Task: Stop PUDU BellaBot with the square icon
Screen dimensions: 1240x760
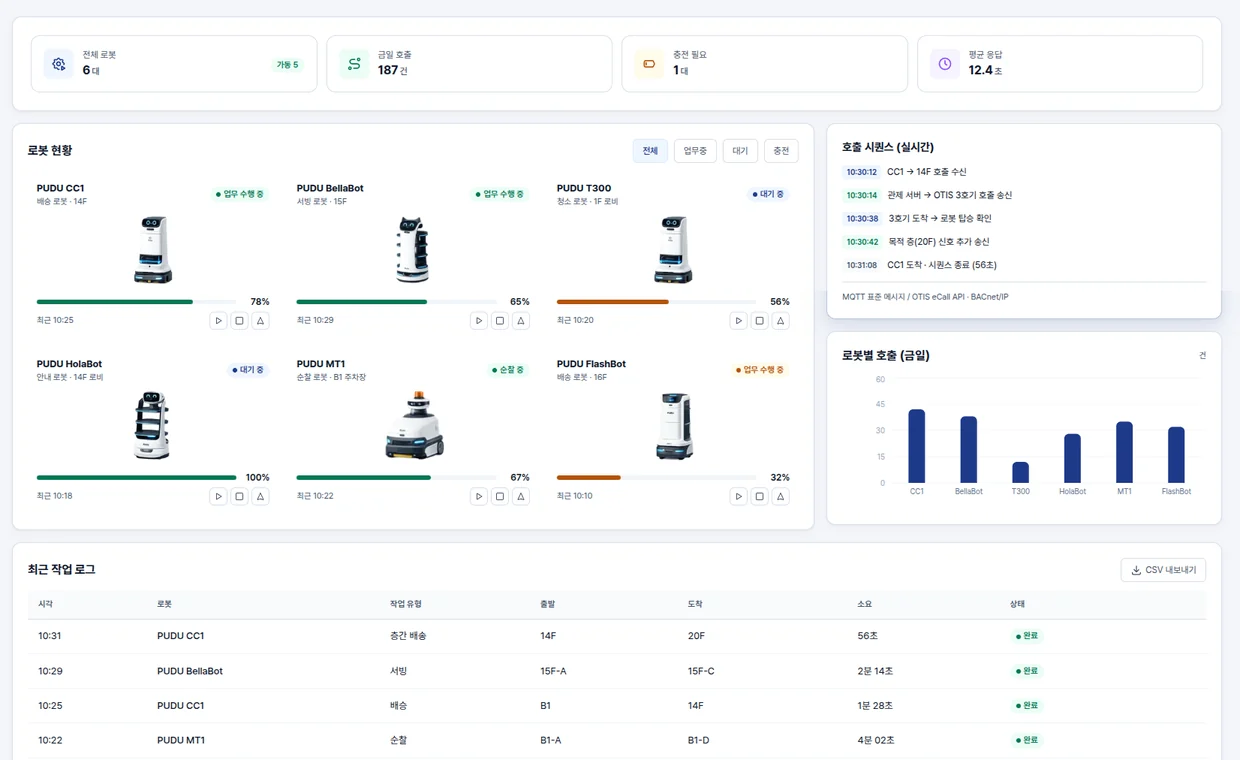Action: (x=499, y=321)
